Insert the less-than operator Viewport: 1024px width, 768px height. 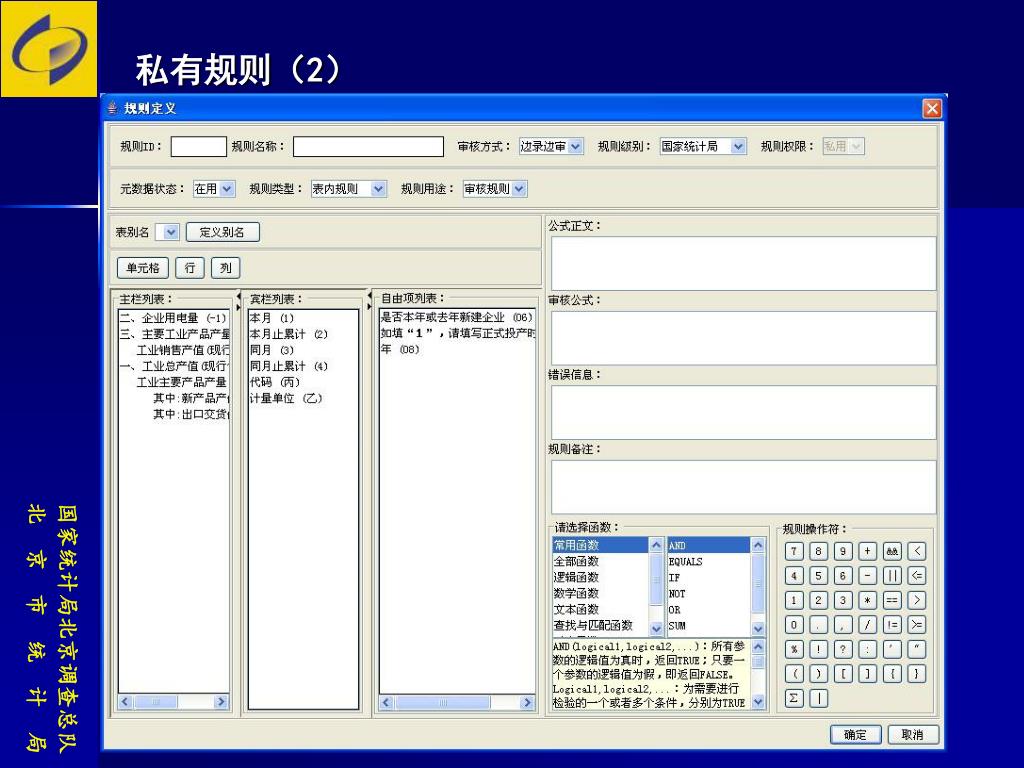point(917,551)
